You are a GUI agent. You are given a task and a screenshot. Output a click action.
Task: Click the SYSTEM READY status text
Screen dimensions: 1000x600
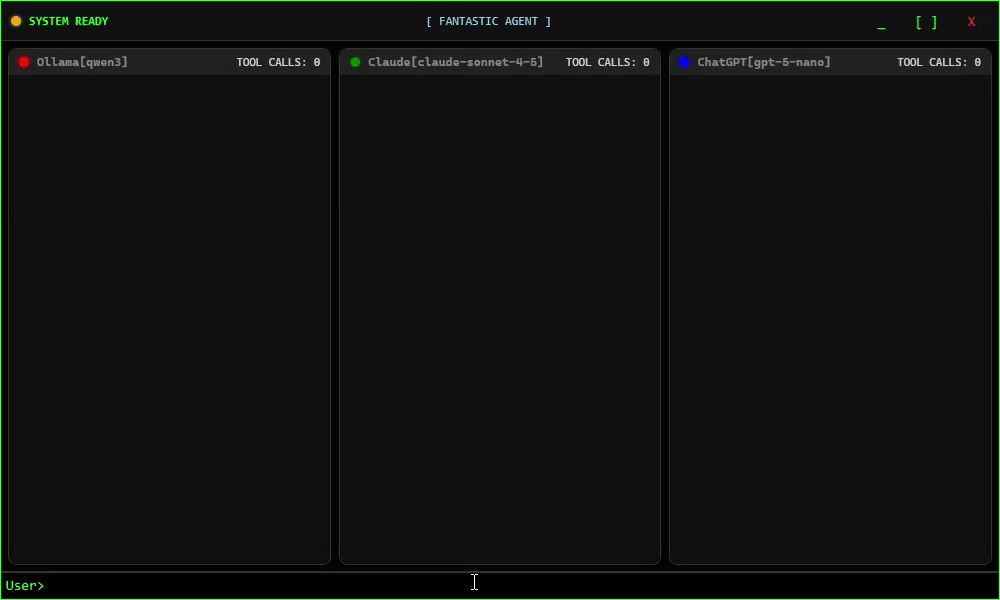68,21
